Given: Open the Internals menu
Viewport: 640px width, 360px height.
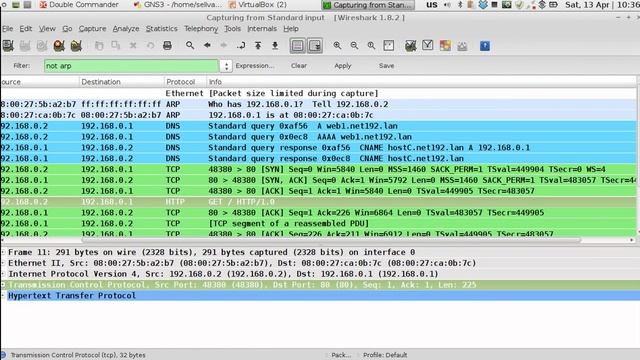Looking at the screenshot, I should [262, 29].
